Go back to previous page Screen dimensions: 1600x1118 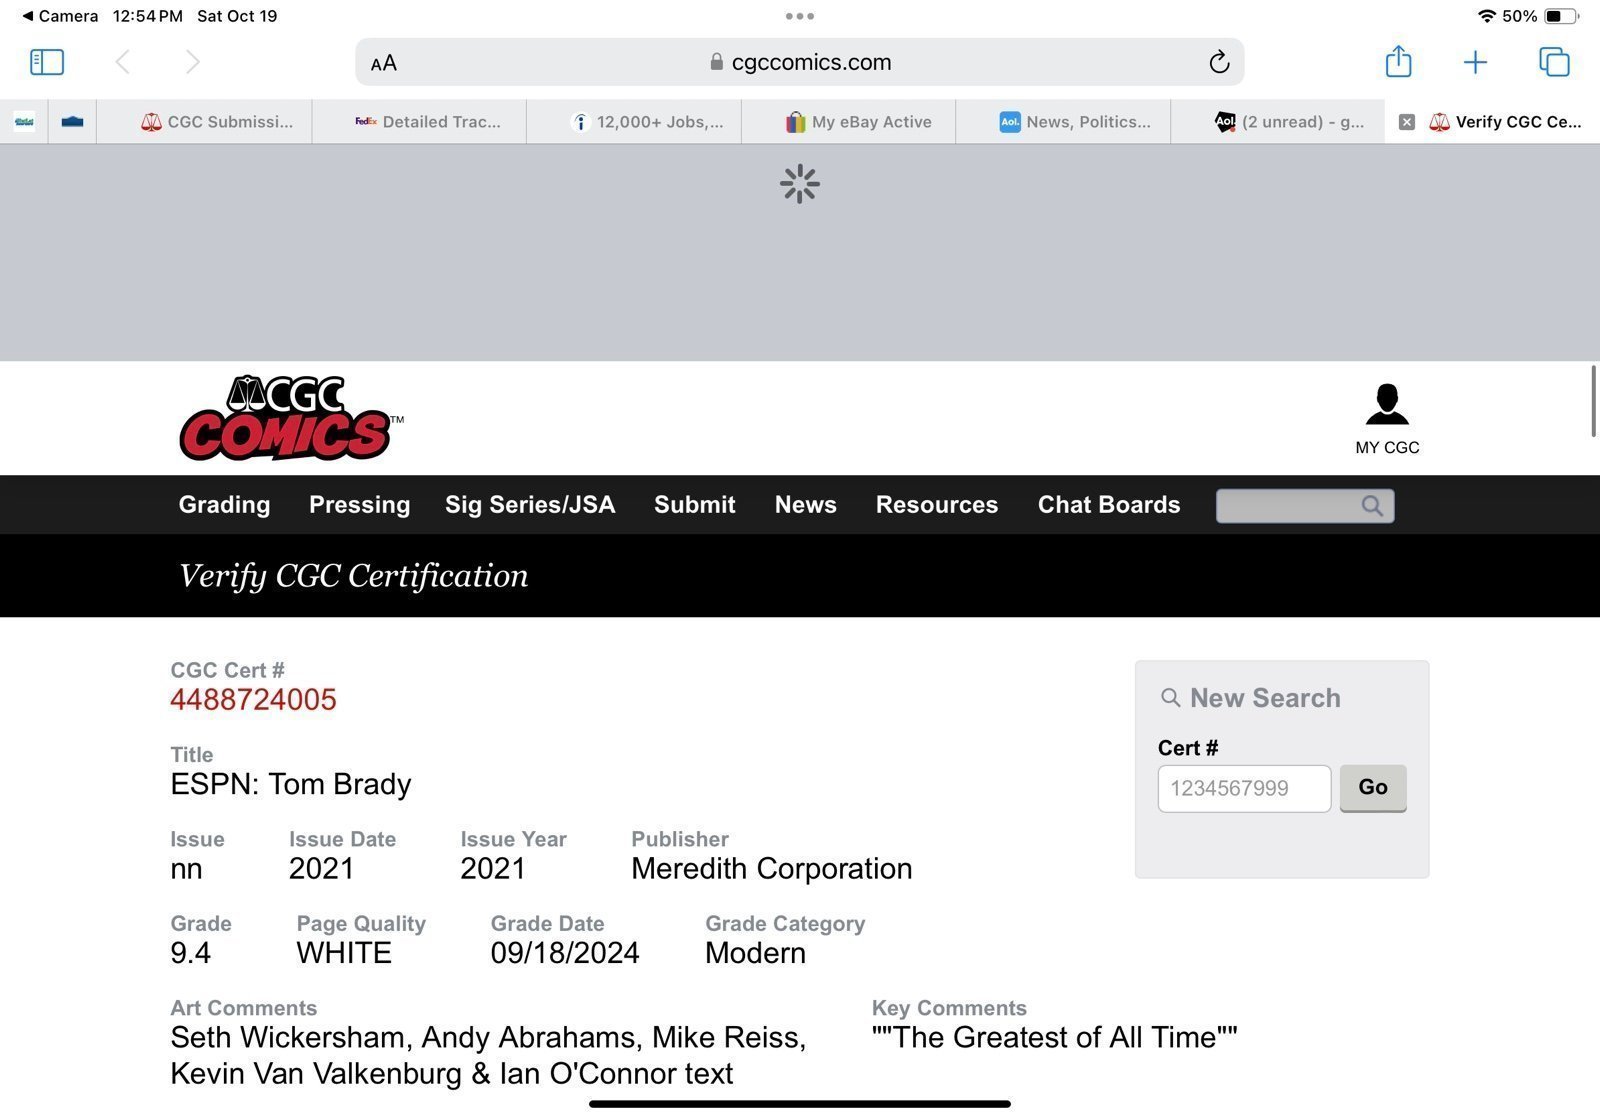(x=122, y=62)
